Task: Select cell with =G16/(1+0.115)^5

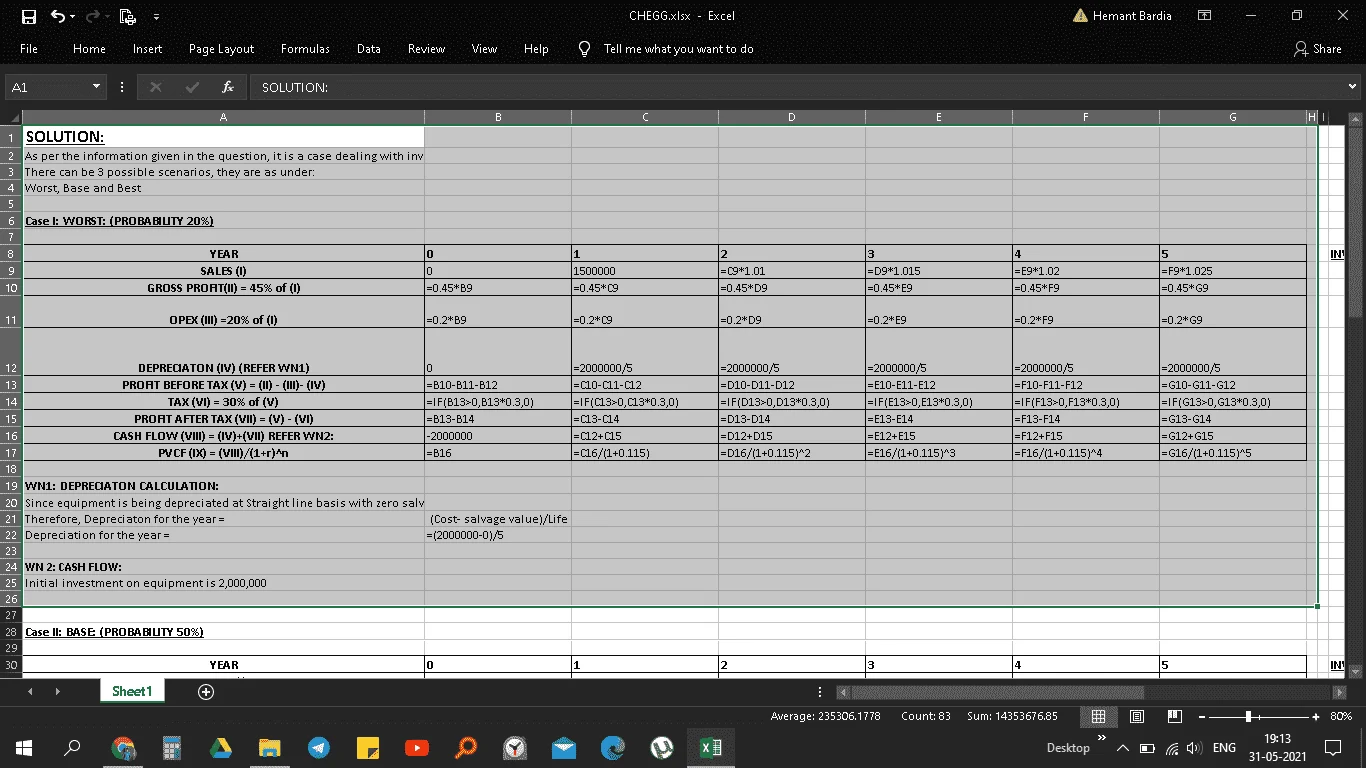Action: [1233, 453]
